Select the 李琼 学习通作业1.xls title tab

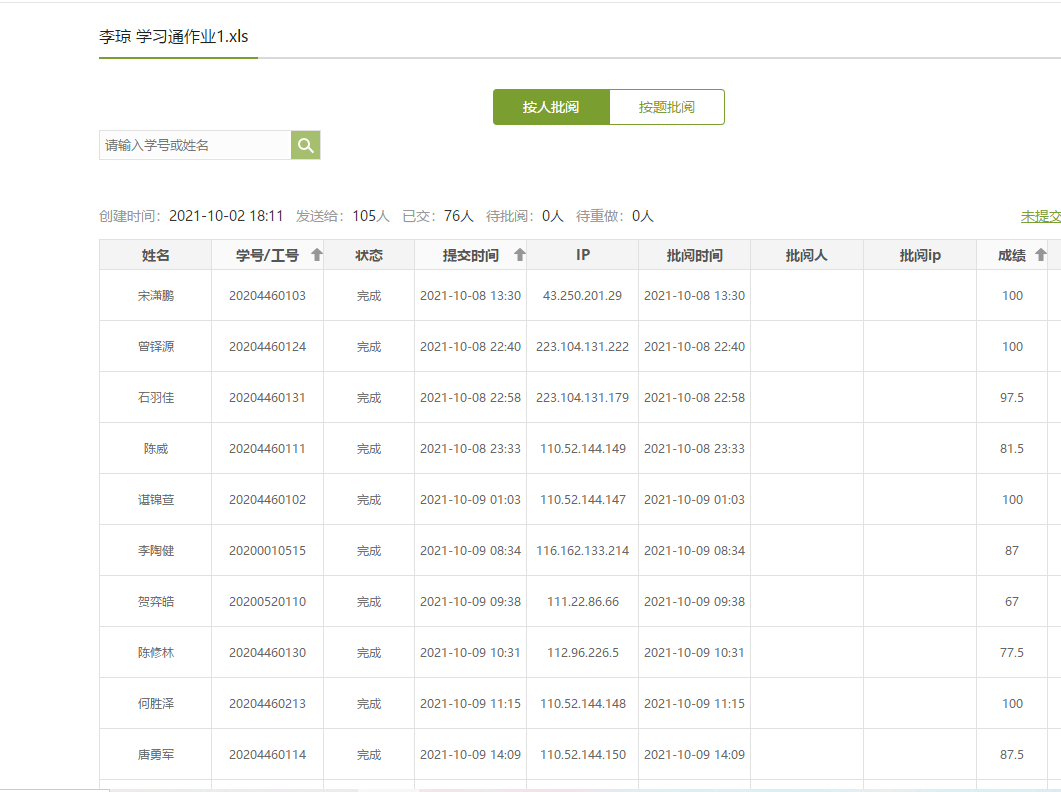click(173, 37)
